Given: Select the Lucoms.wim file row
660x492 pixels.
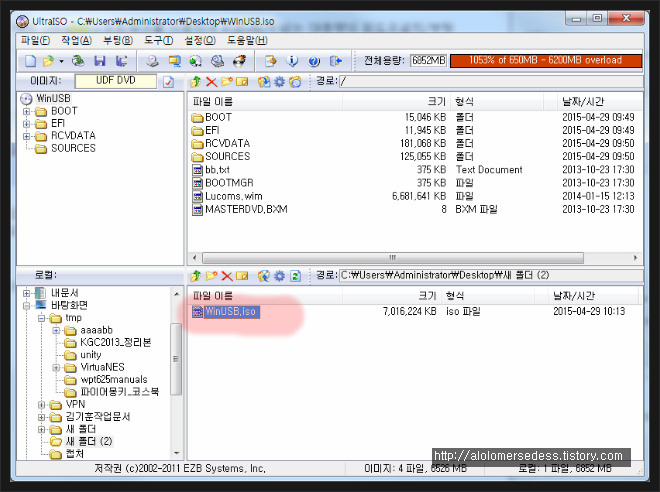Looking at the screenshot, I should [415, 196].
